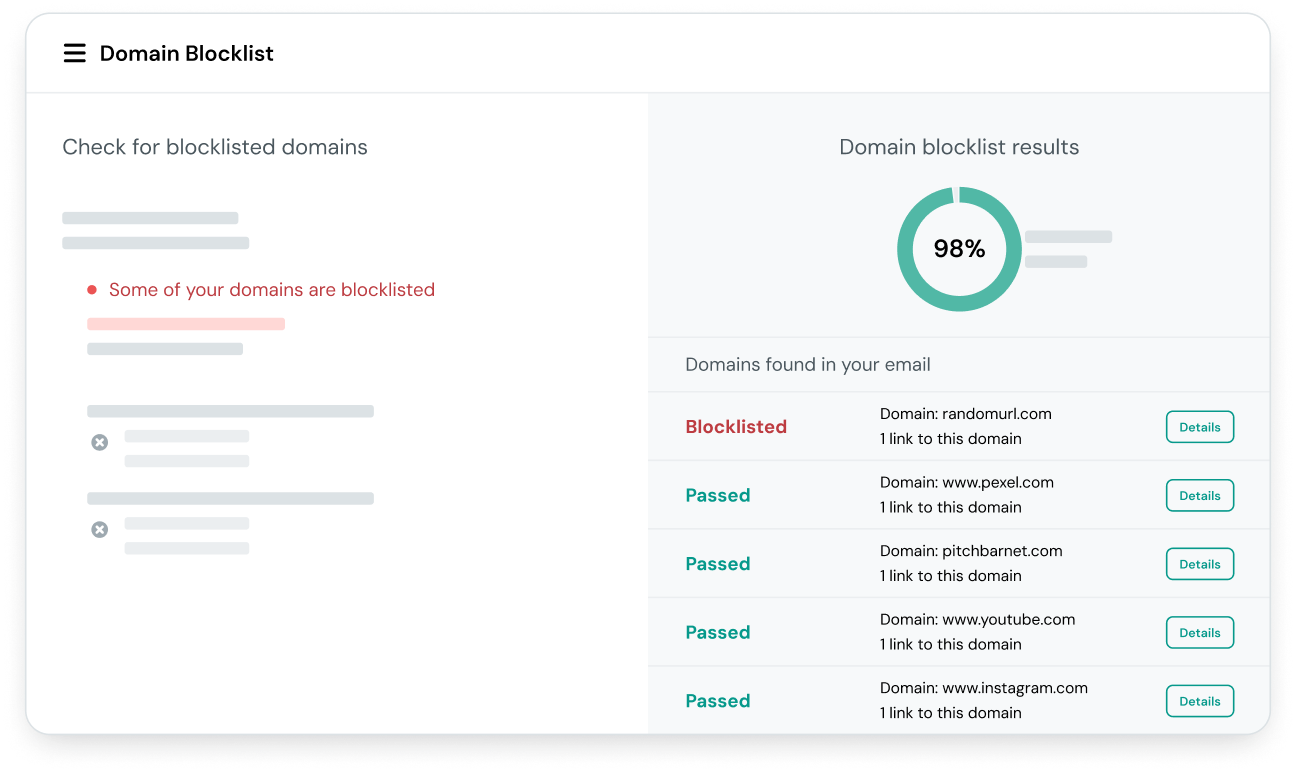Click 'Check for blocklisted domains' heading

click(x=215, y=147)
